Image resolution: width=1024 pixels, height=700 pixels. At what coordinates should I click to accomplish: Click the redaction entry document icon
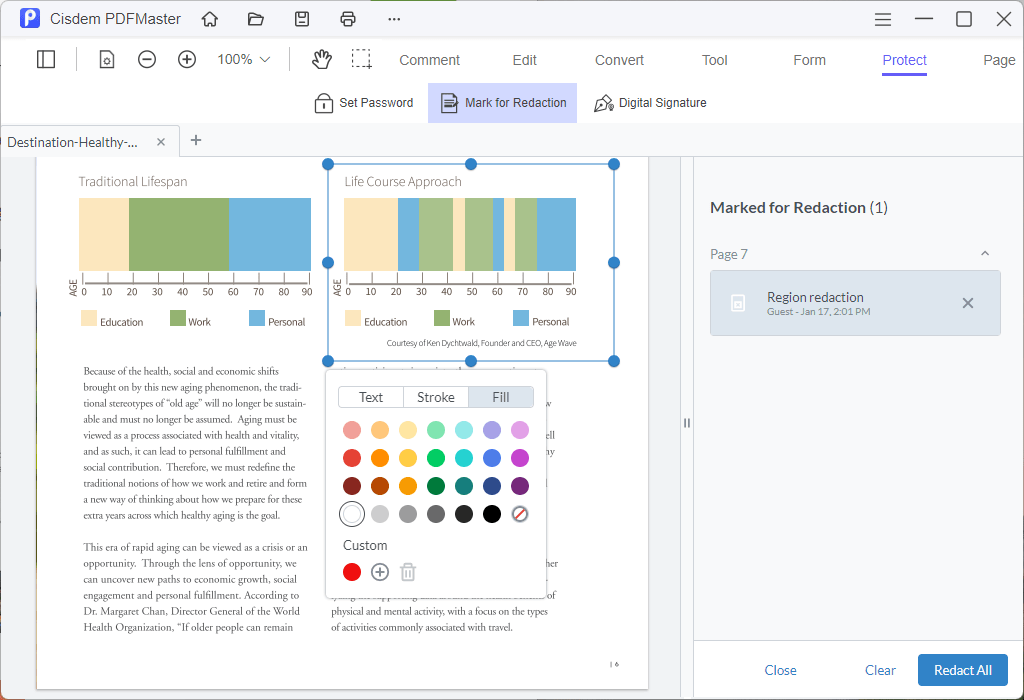tap(738, 303)
